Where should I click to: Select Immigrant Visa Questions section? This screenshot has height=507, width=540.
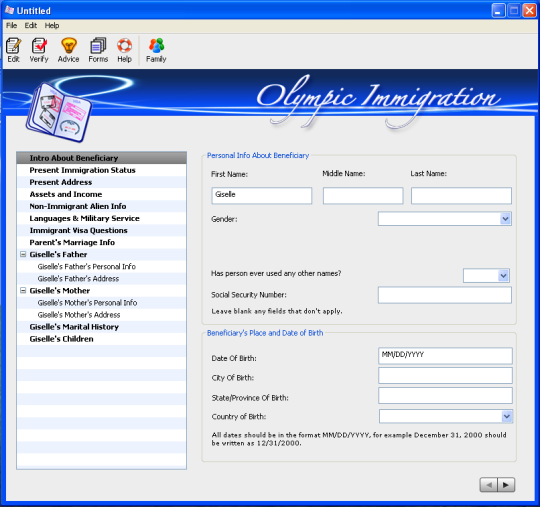pos(102,230)
